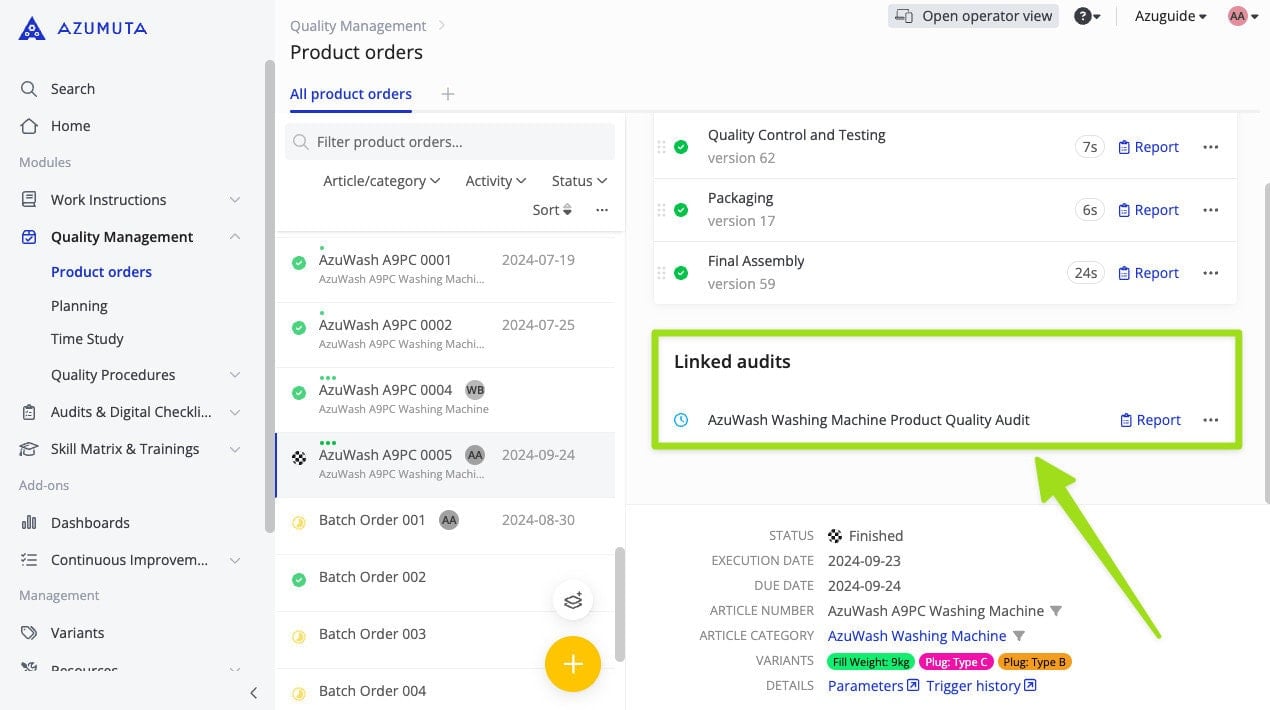The image size is (1270, 710).
Task: Select the All product orders tab
Action: point(350,94)
